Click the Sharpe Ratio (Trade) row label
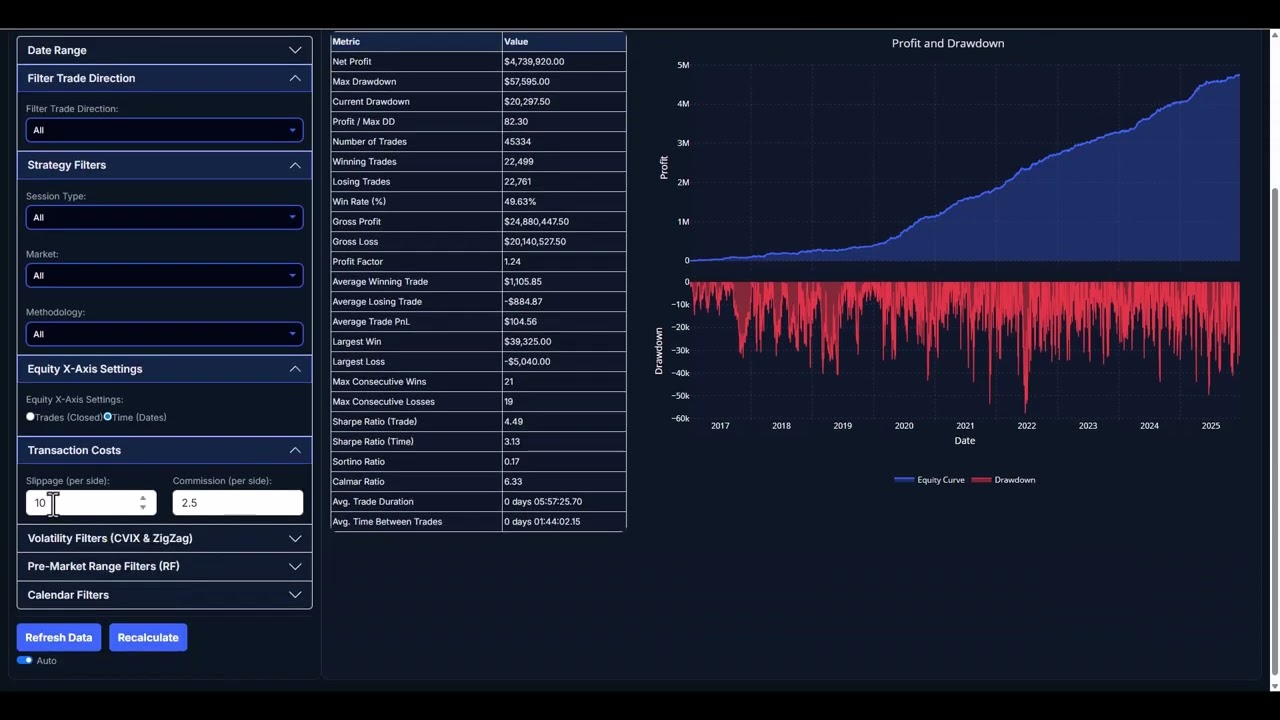 coord(373,422)
